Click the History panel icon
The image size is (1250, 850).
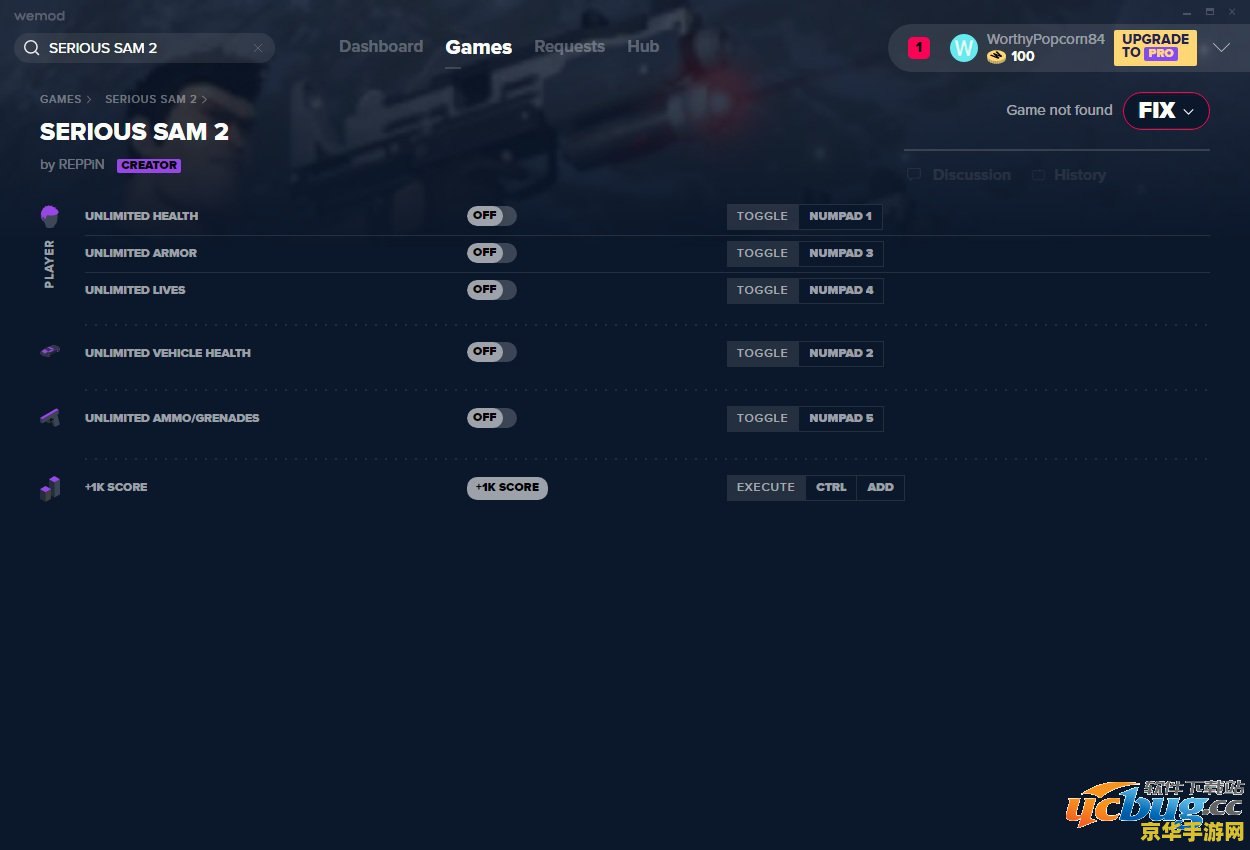(x=1038, y=175)
